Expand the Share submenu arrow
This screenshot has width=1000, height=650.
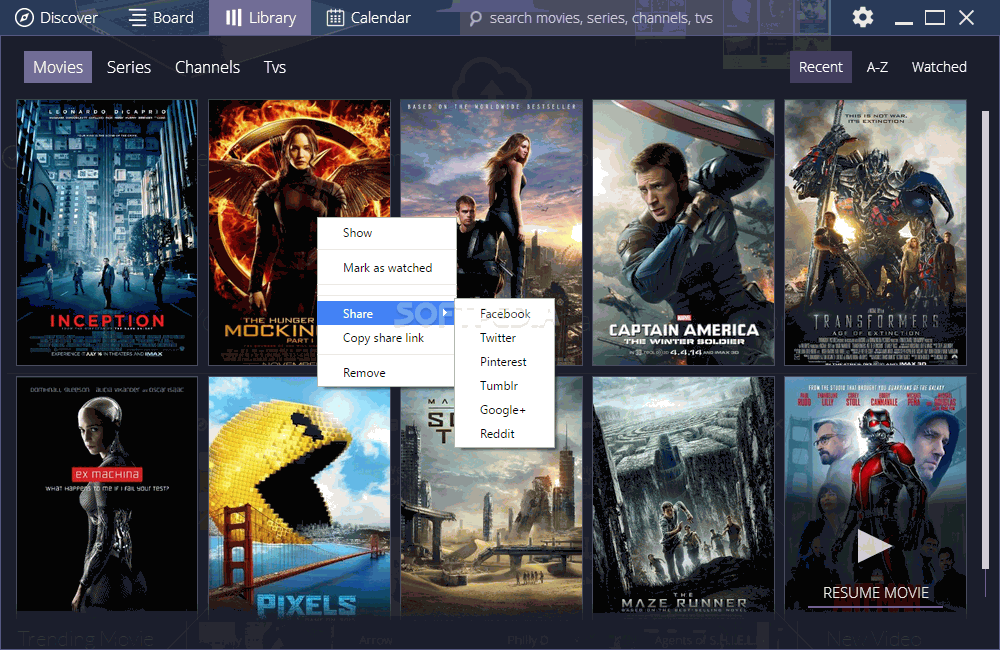pos(445,313)
